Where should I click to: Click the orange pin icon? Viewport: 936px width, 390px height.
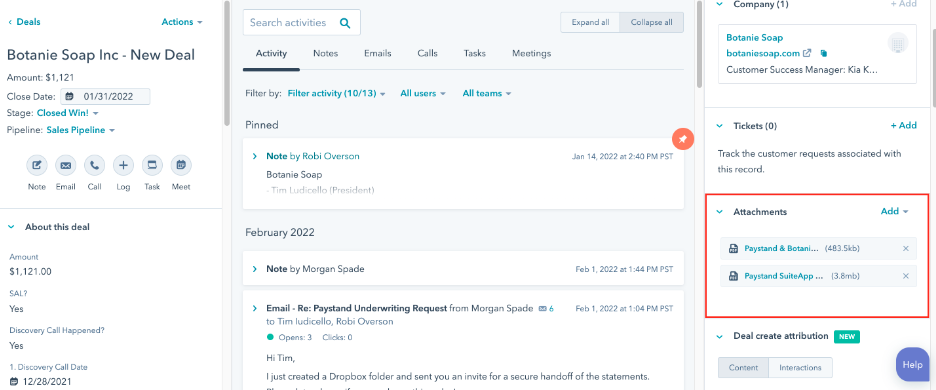[x=683, y=139]
